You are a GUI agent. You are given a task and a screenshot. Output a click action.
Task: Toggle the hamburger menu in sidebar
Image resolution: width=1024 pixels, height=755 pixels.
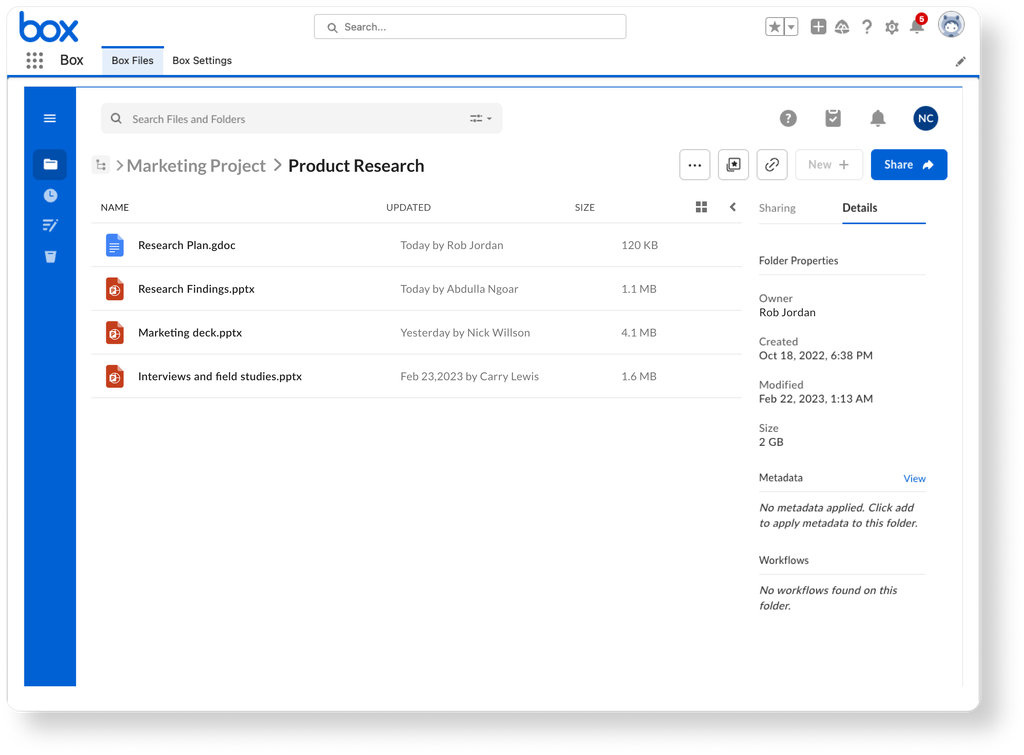point(50,118)
